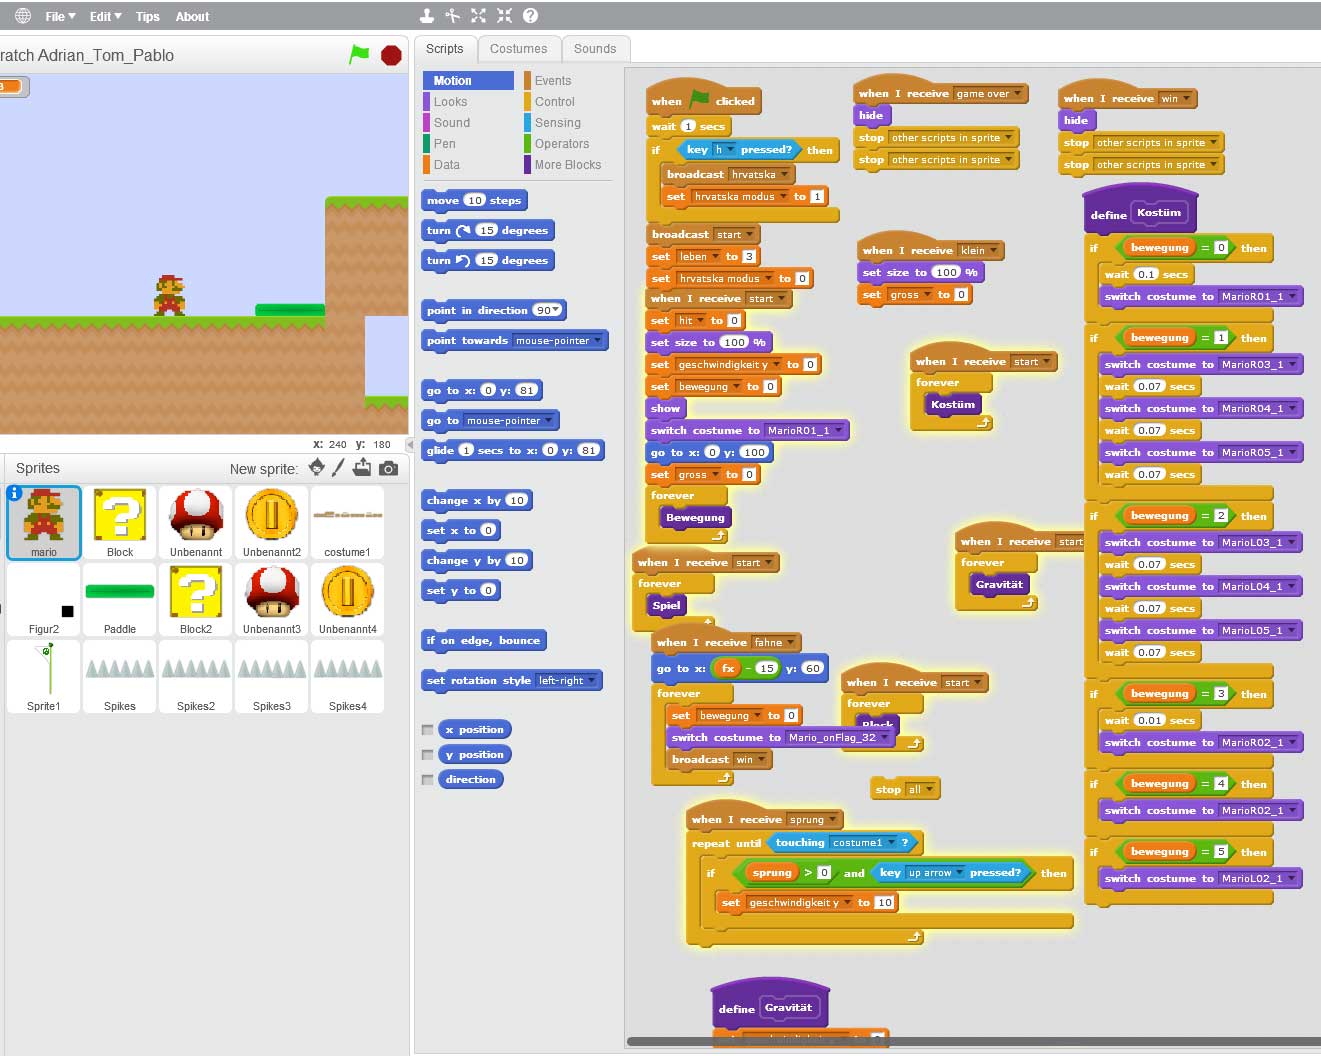The height and width of the screenshot is (1056, 1321).
Task: Open the touching costume1 dropdown
Action: click(890, 843)
